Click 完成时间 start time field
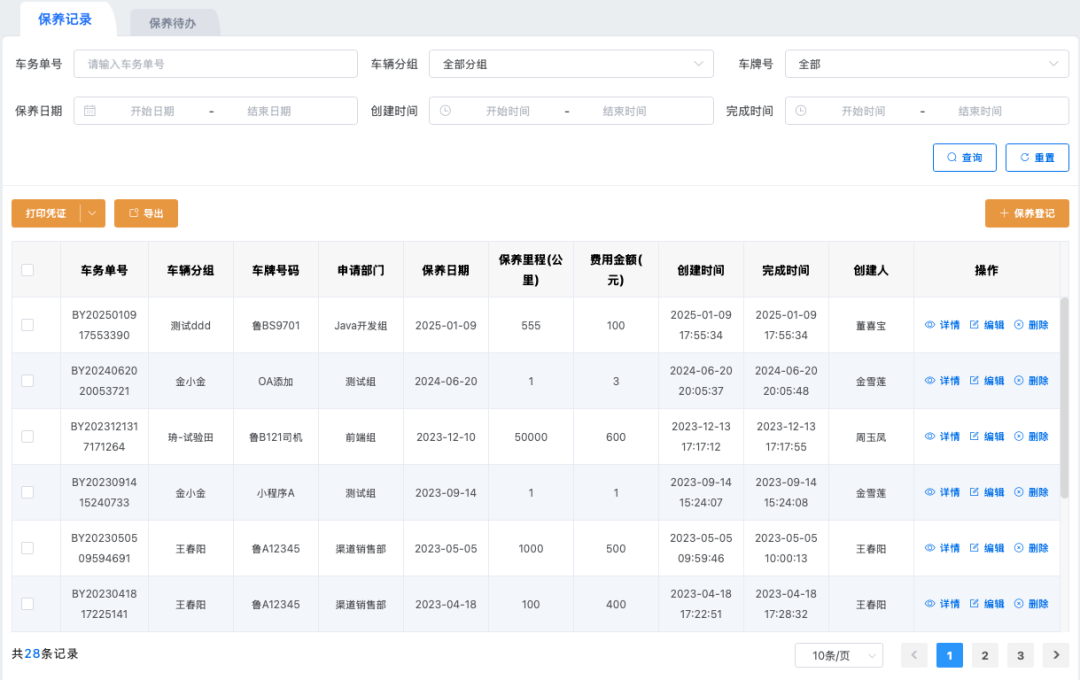This screenshot has width=1080, height=680. (863, 111)
